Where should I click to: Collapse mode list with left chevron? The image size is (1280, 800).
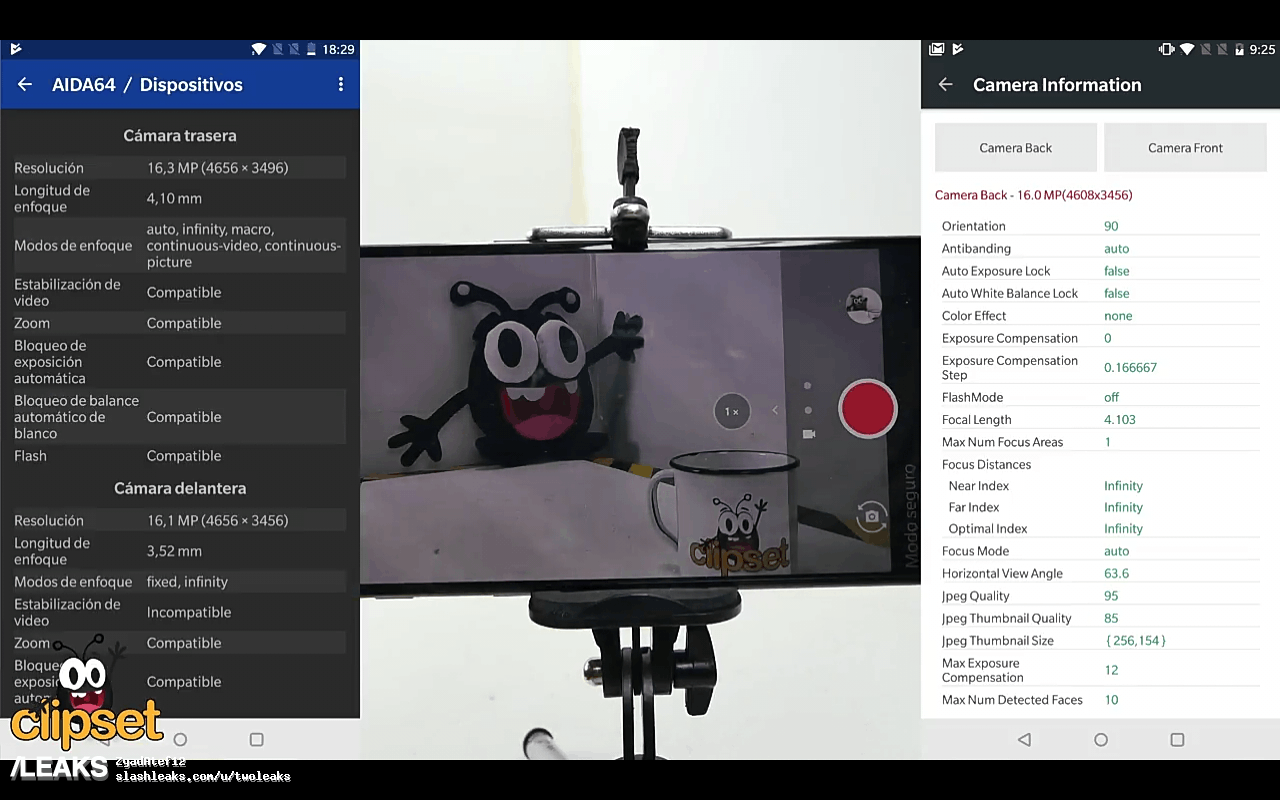coord(774,410)
